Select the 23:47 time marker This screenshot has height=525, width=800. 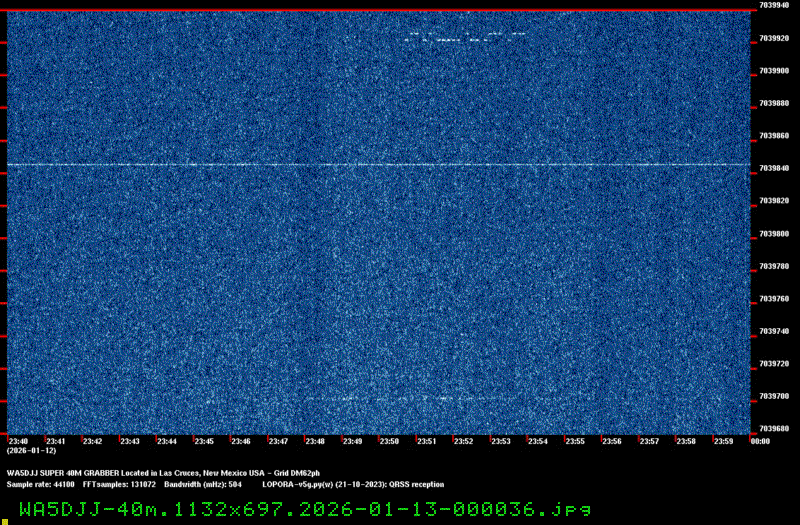coord(278,441)
